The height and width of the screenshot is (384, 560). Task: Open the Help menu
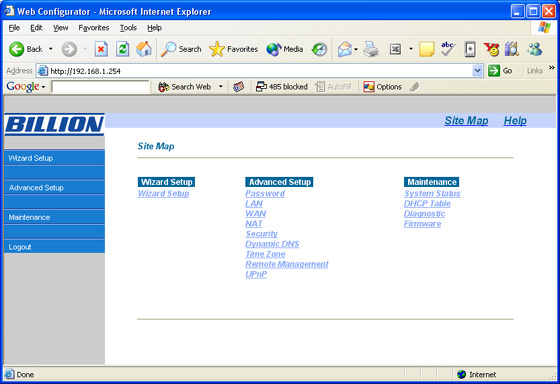pos(154,28)
